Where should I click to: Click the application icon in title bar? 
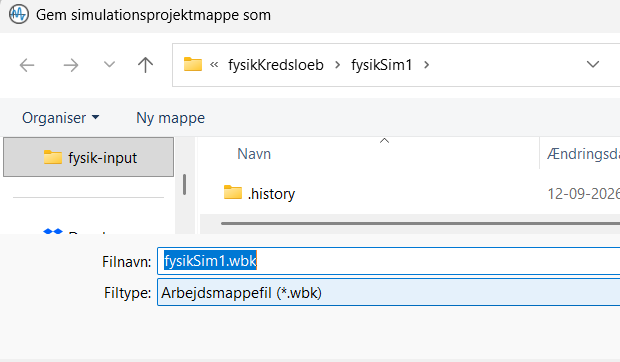[19, 14]
